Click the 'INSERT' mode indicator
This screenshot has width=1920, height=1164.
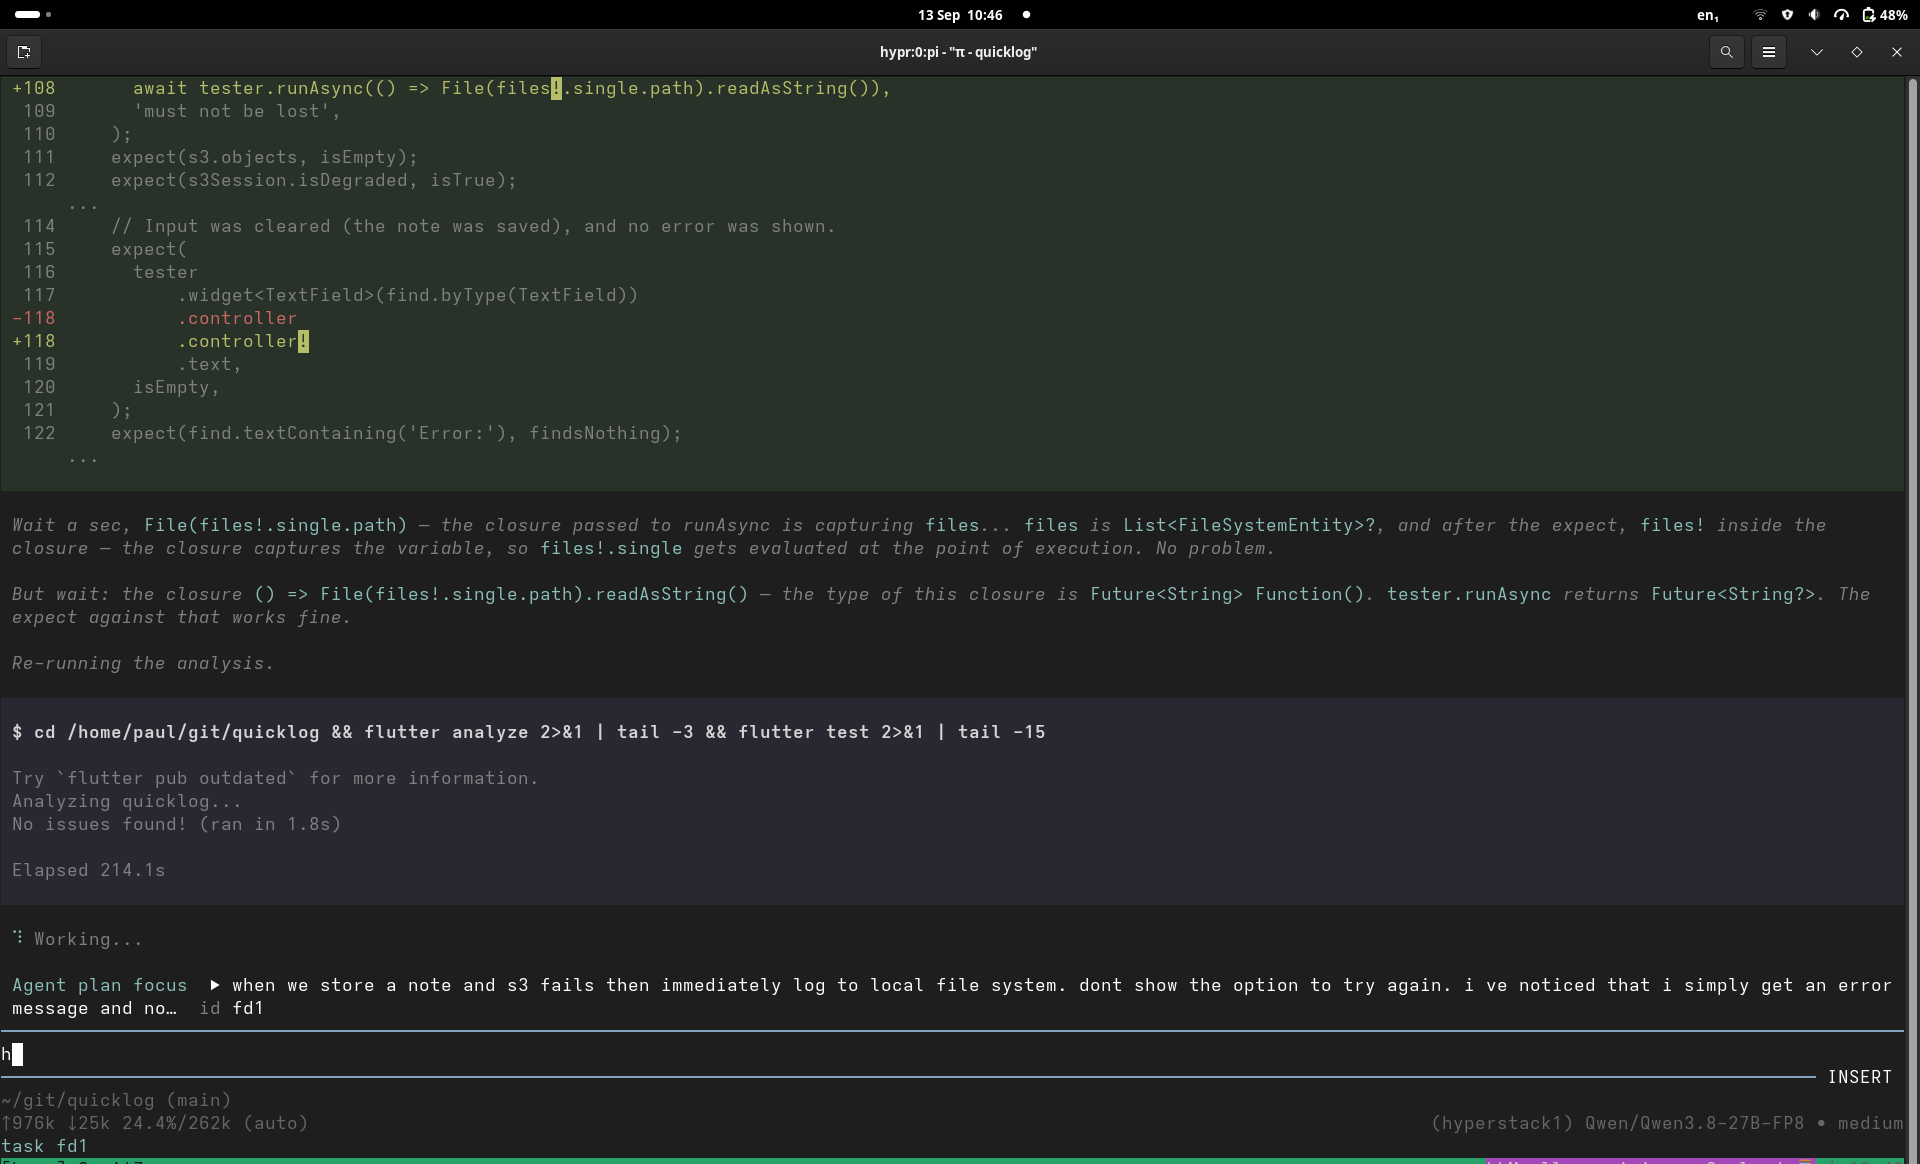point(1859,1077)
